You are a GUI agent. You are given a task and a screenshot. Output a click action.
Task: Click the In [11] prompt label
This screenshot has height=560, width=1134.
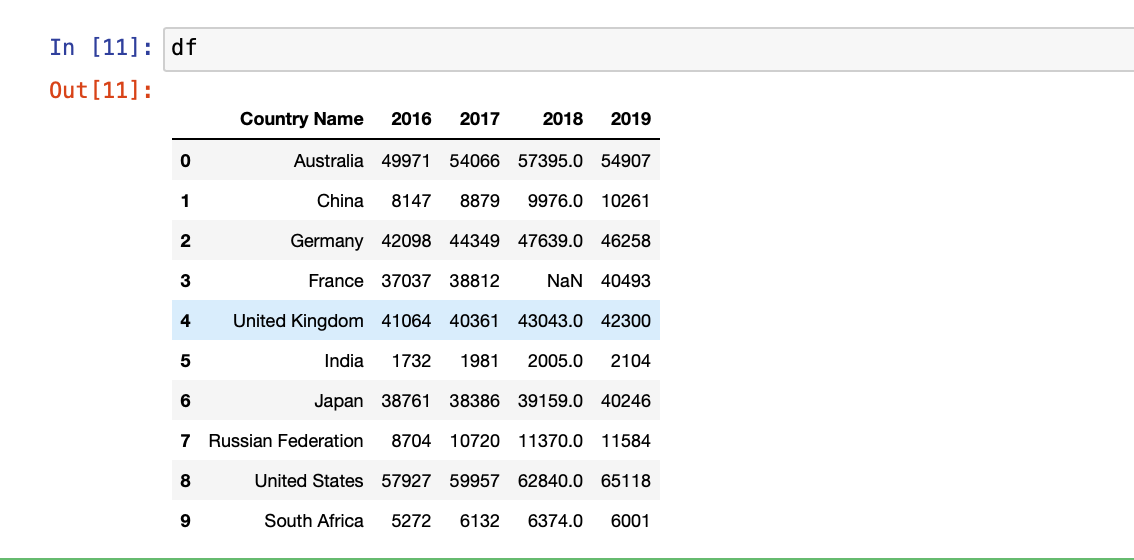[x=101, y=48]
